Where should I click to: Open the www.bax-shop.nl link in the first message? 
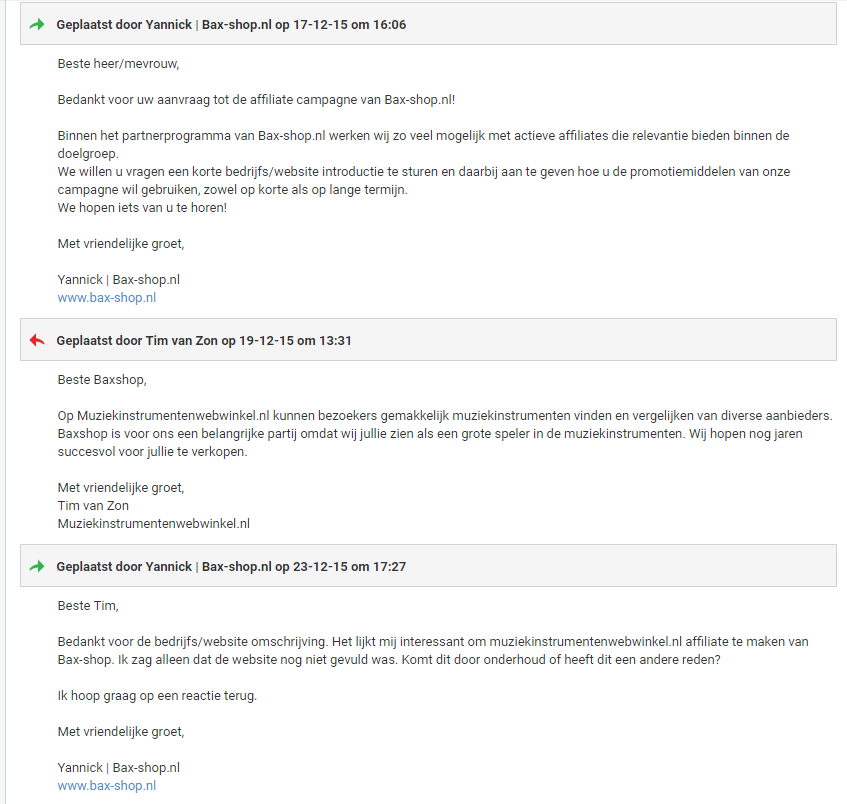[x=107, y=298]
